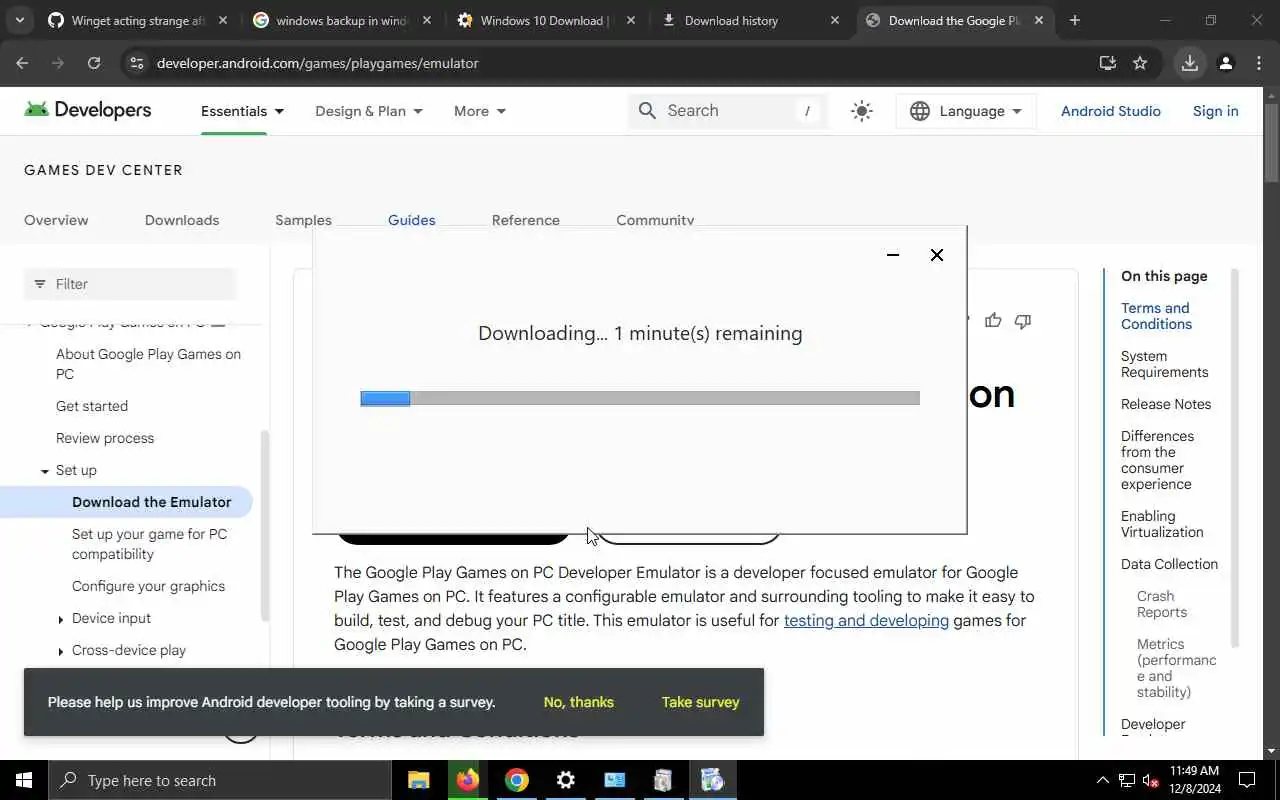This screenshot has width=1280, height=800.
Task: Open Review process sidebar item
Action: coord(105,438)
